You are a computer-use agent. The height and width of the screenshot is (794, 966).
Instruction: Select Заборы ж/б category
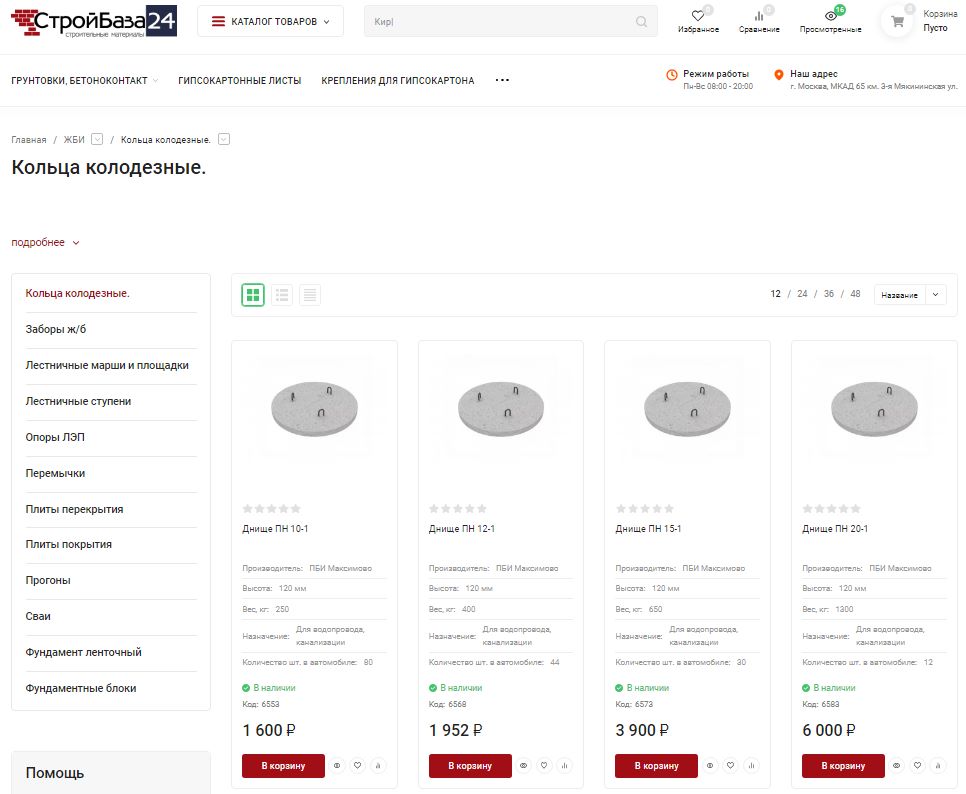pos(55,330)
